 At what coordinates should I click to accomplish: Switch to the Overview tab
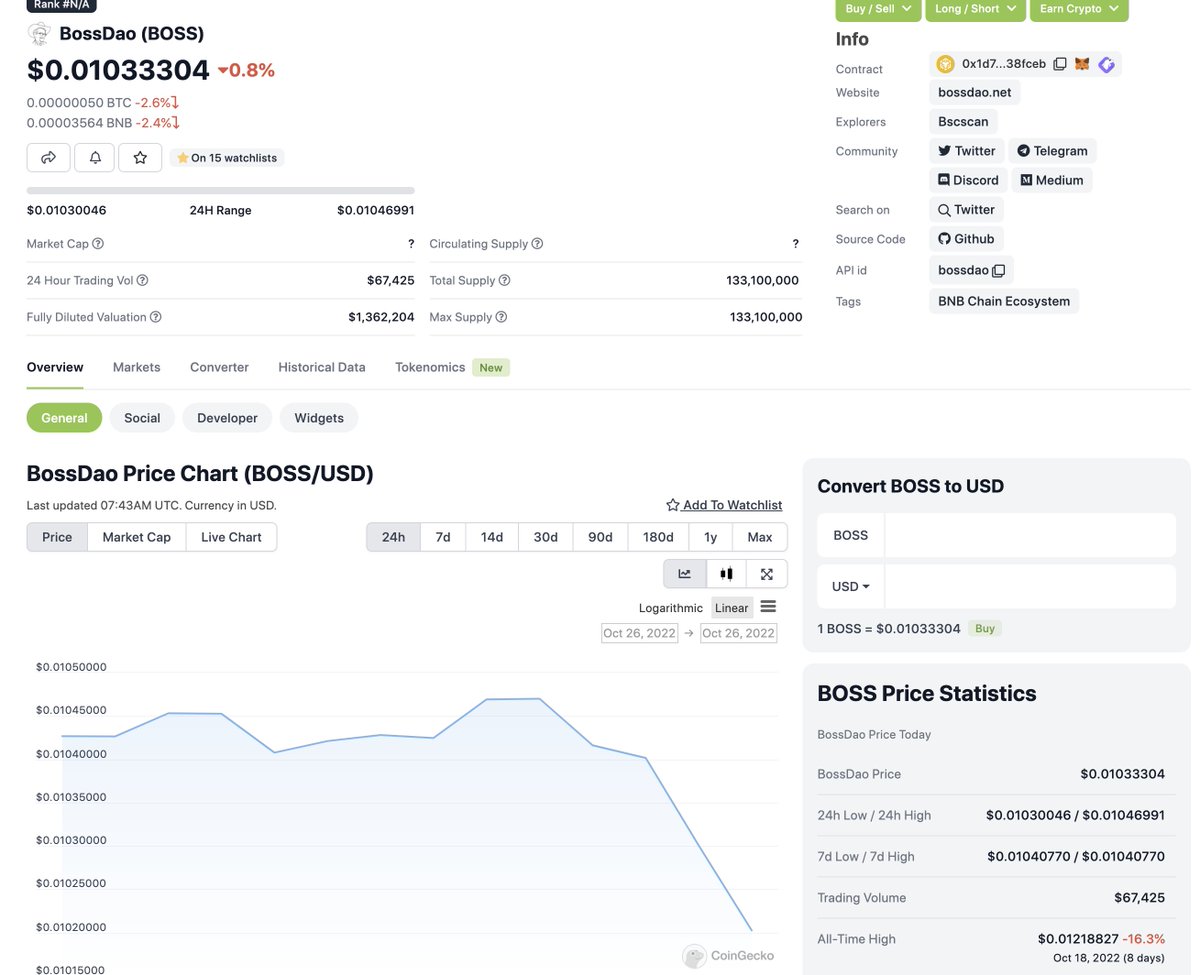(55, 367)
